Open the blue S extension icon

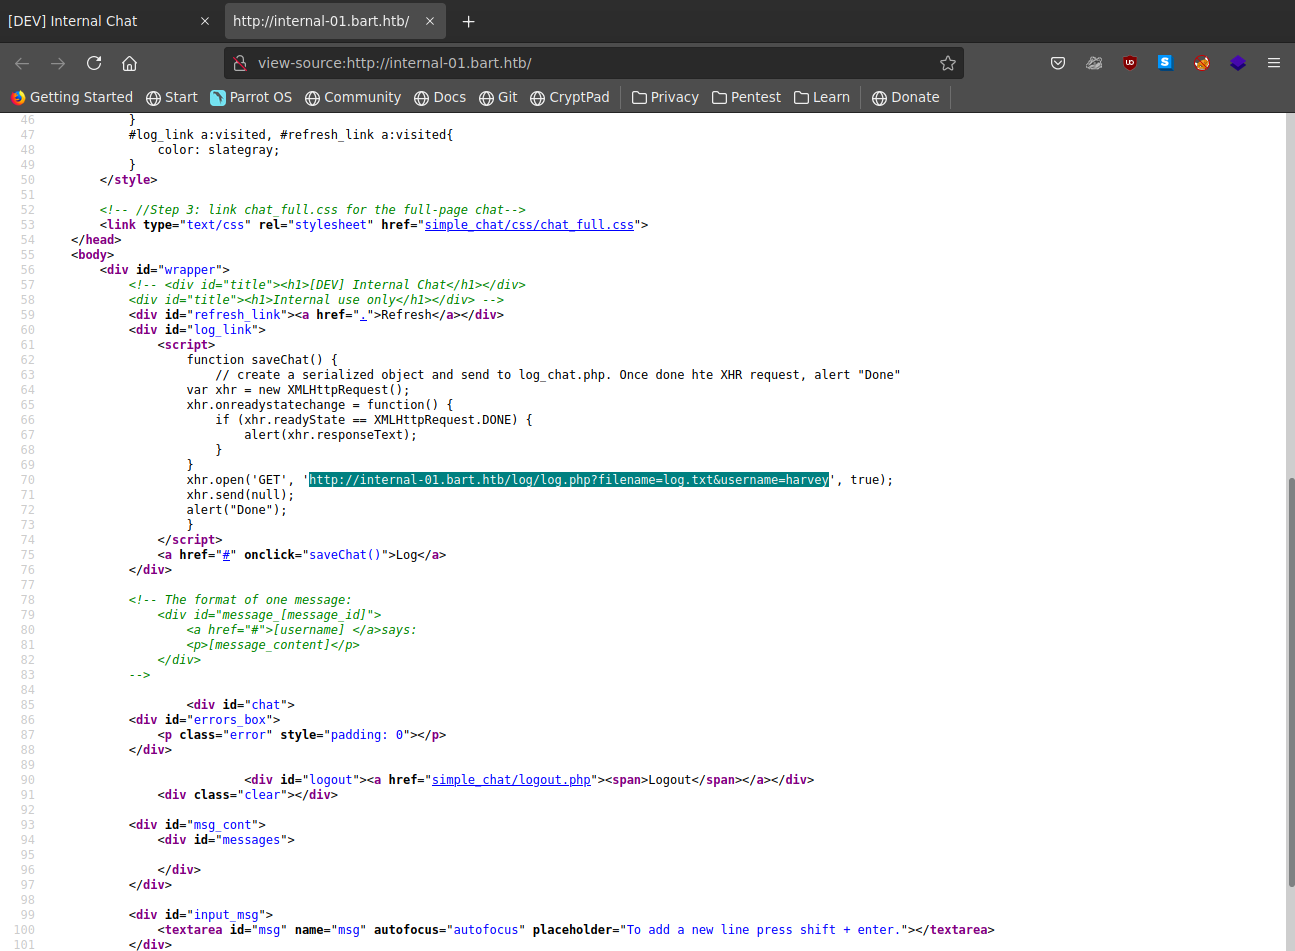pos(1165,63)
